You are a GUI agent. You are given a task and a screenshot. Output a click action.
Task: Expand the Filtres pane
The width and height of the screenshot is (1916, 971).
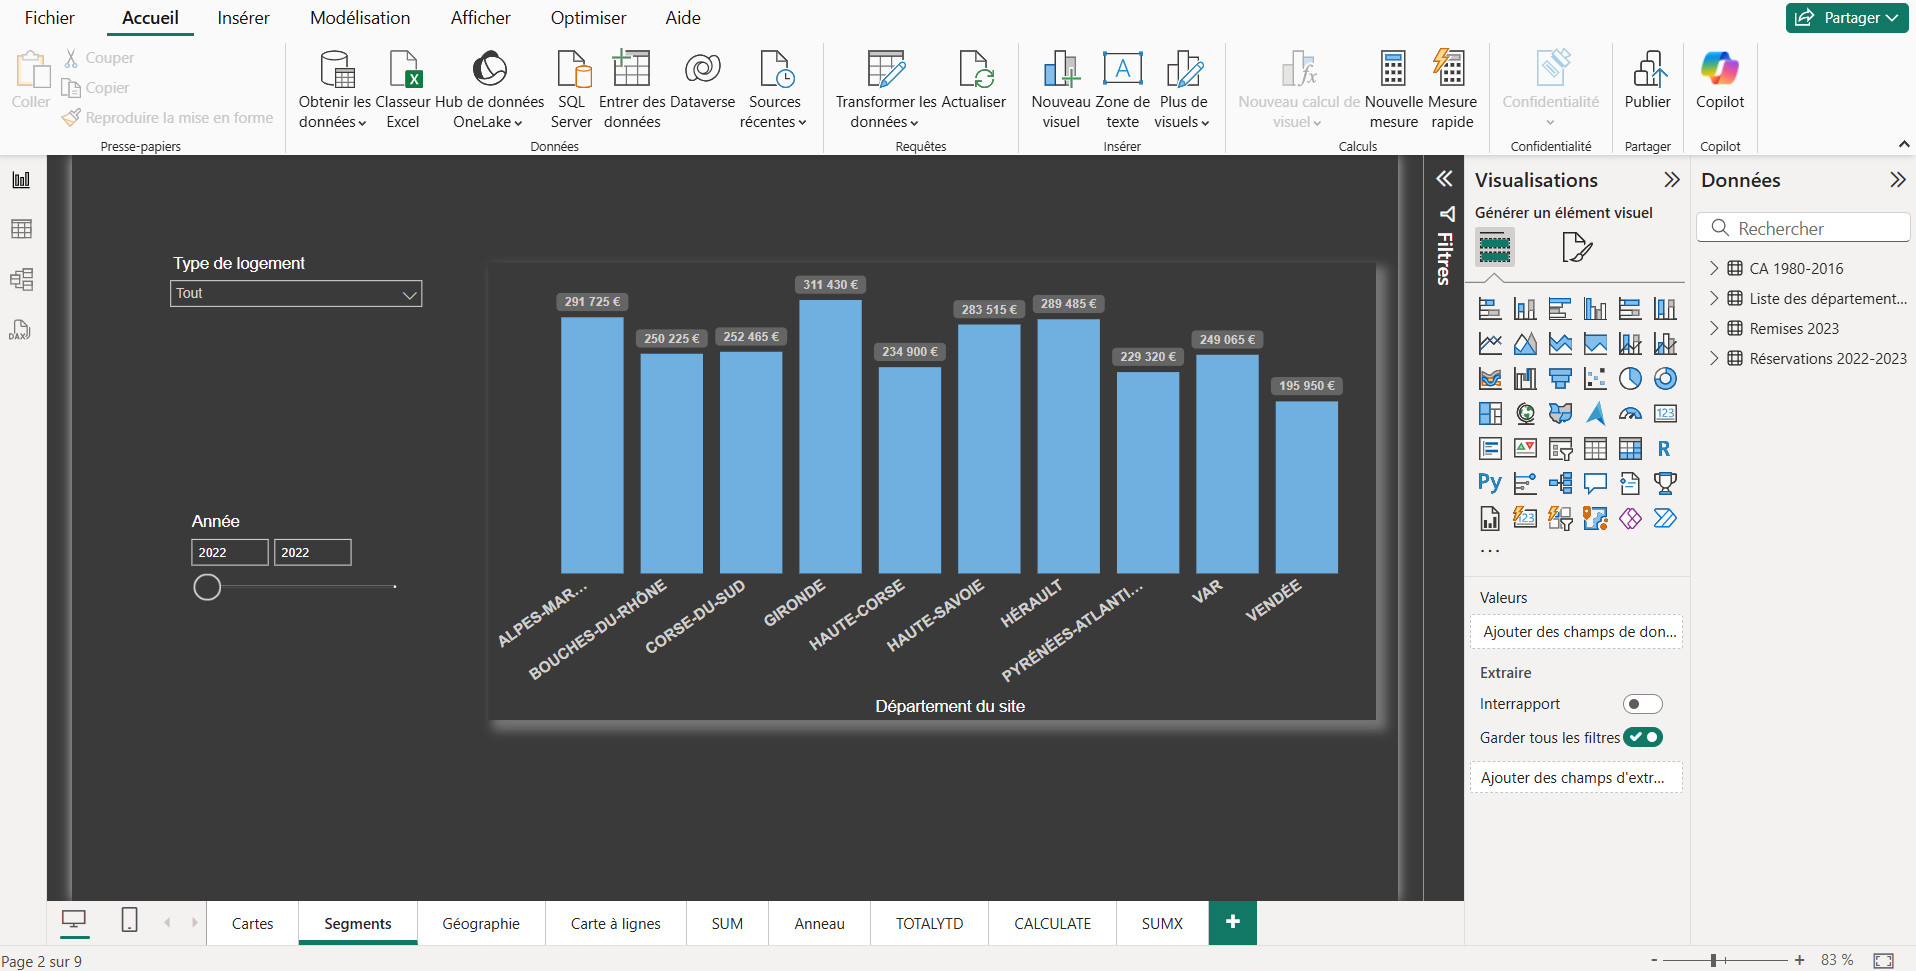click(1444, 179)
